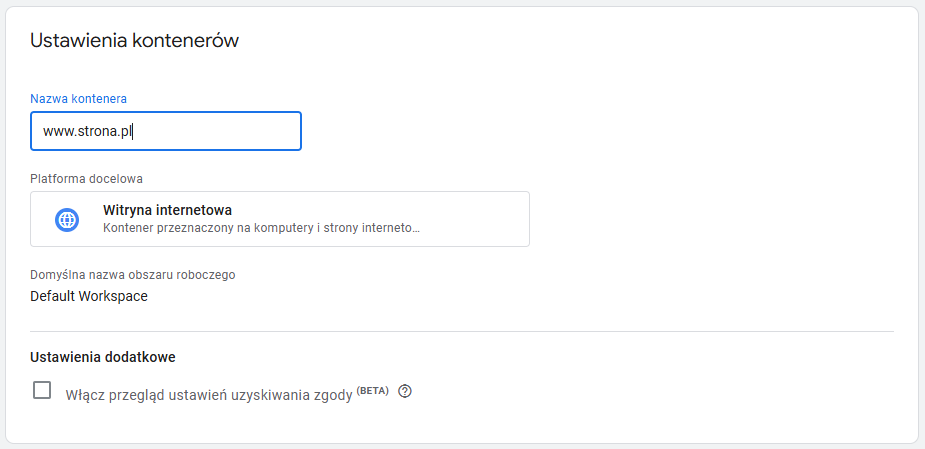Enable the consent settings overview checkbox
This screenshot has height=449, width=925.
(42, 390)
